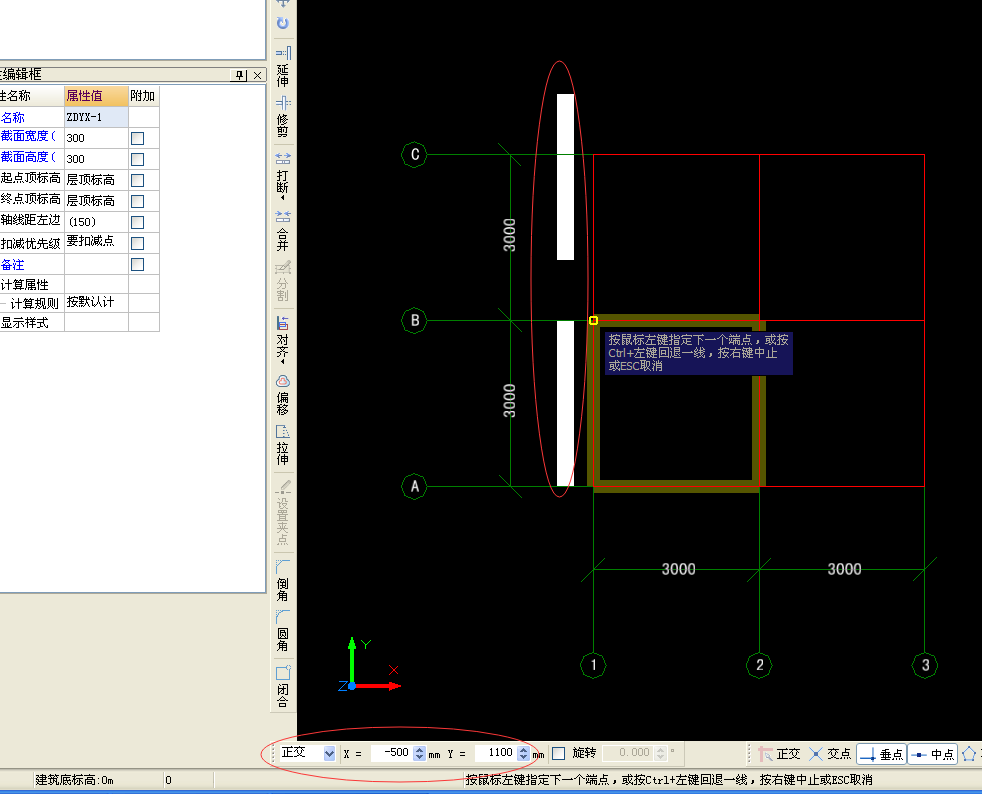
Task: Check the 扣减优先级 附加 checkbox
Action: pos(138,243)
